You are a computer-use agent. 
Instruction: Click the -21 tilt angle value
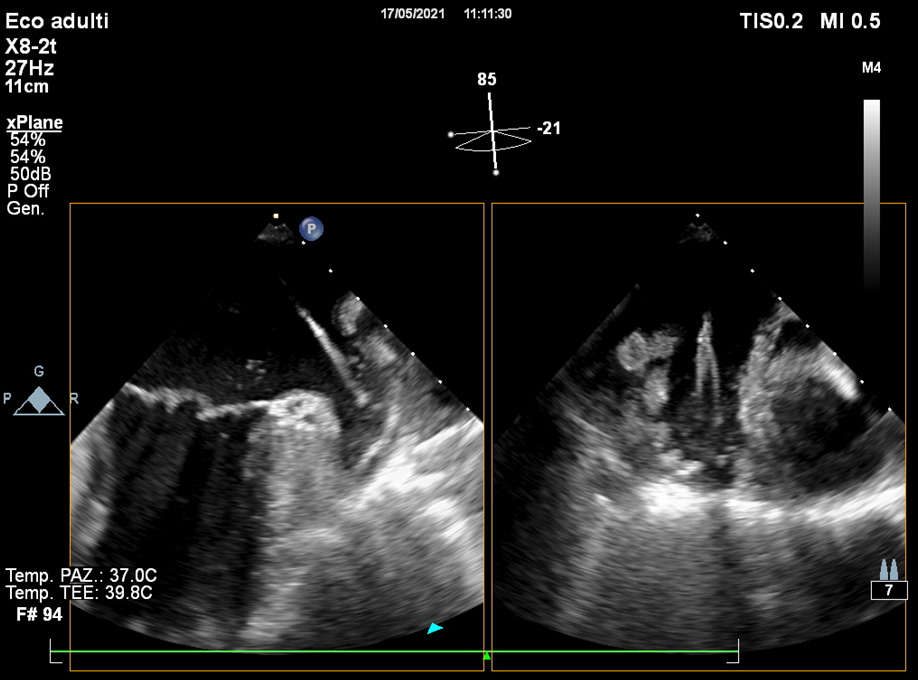551,128
